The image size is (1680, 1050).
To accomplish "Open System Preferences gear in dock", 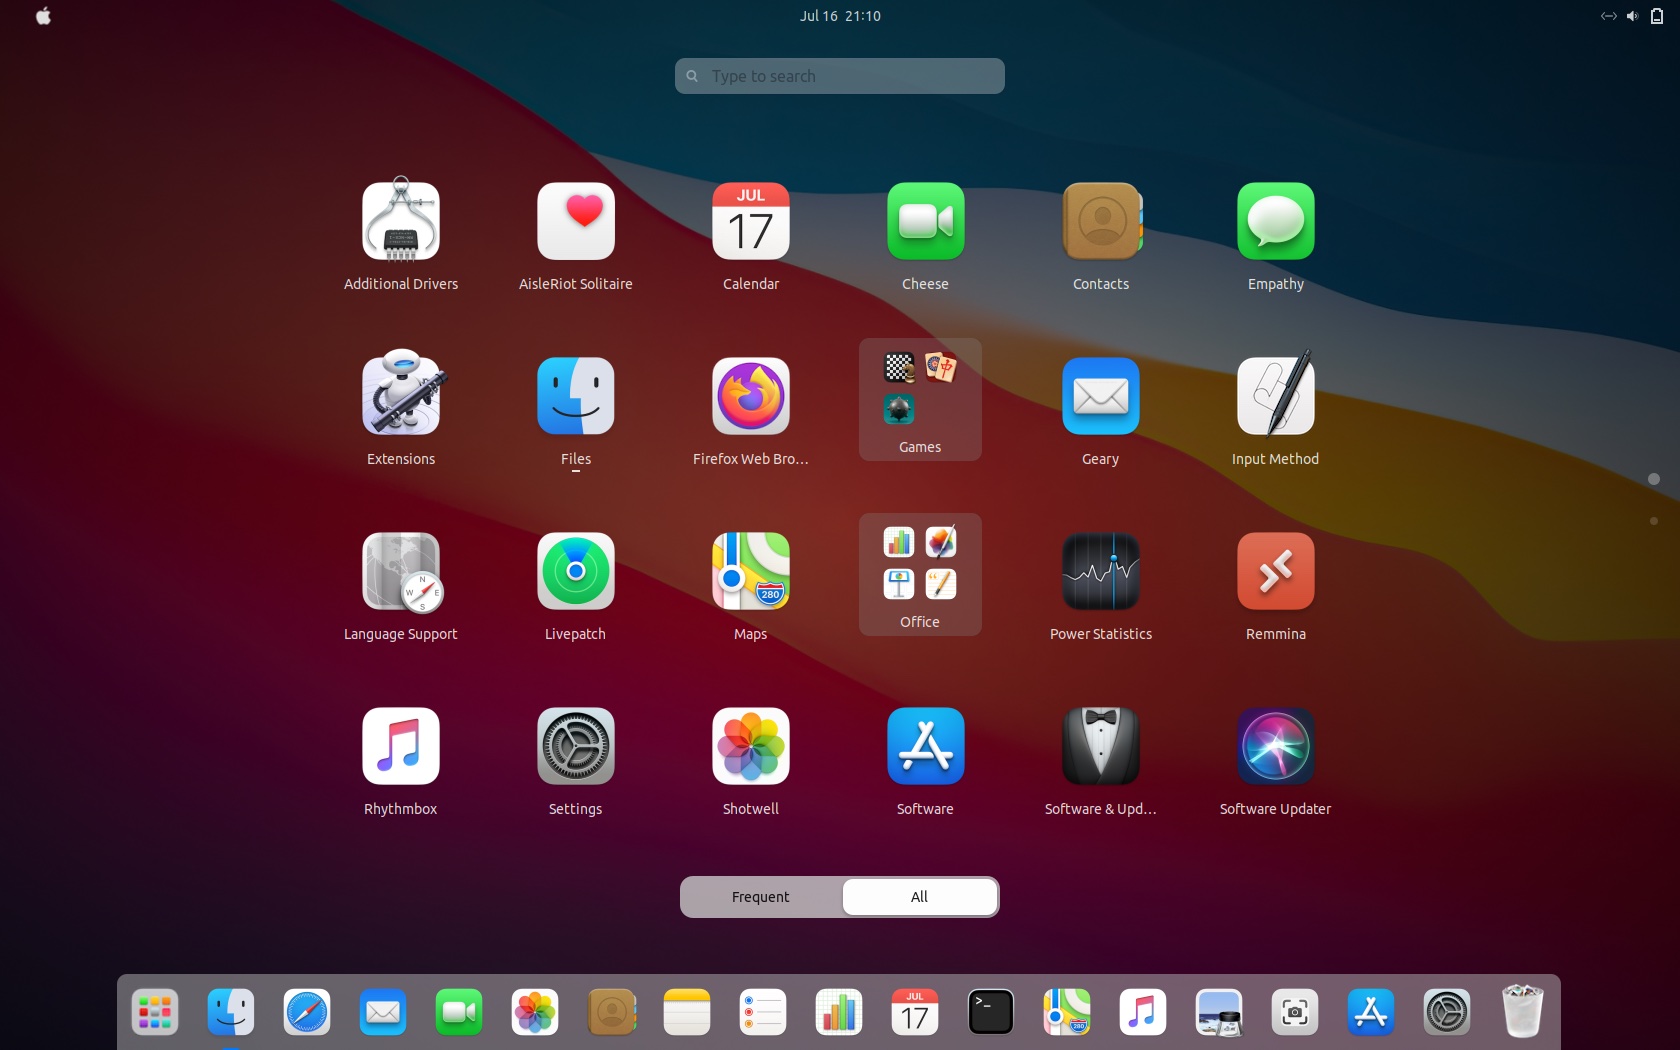I will pos(1447,1012).
